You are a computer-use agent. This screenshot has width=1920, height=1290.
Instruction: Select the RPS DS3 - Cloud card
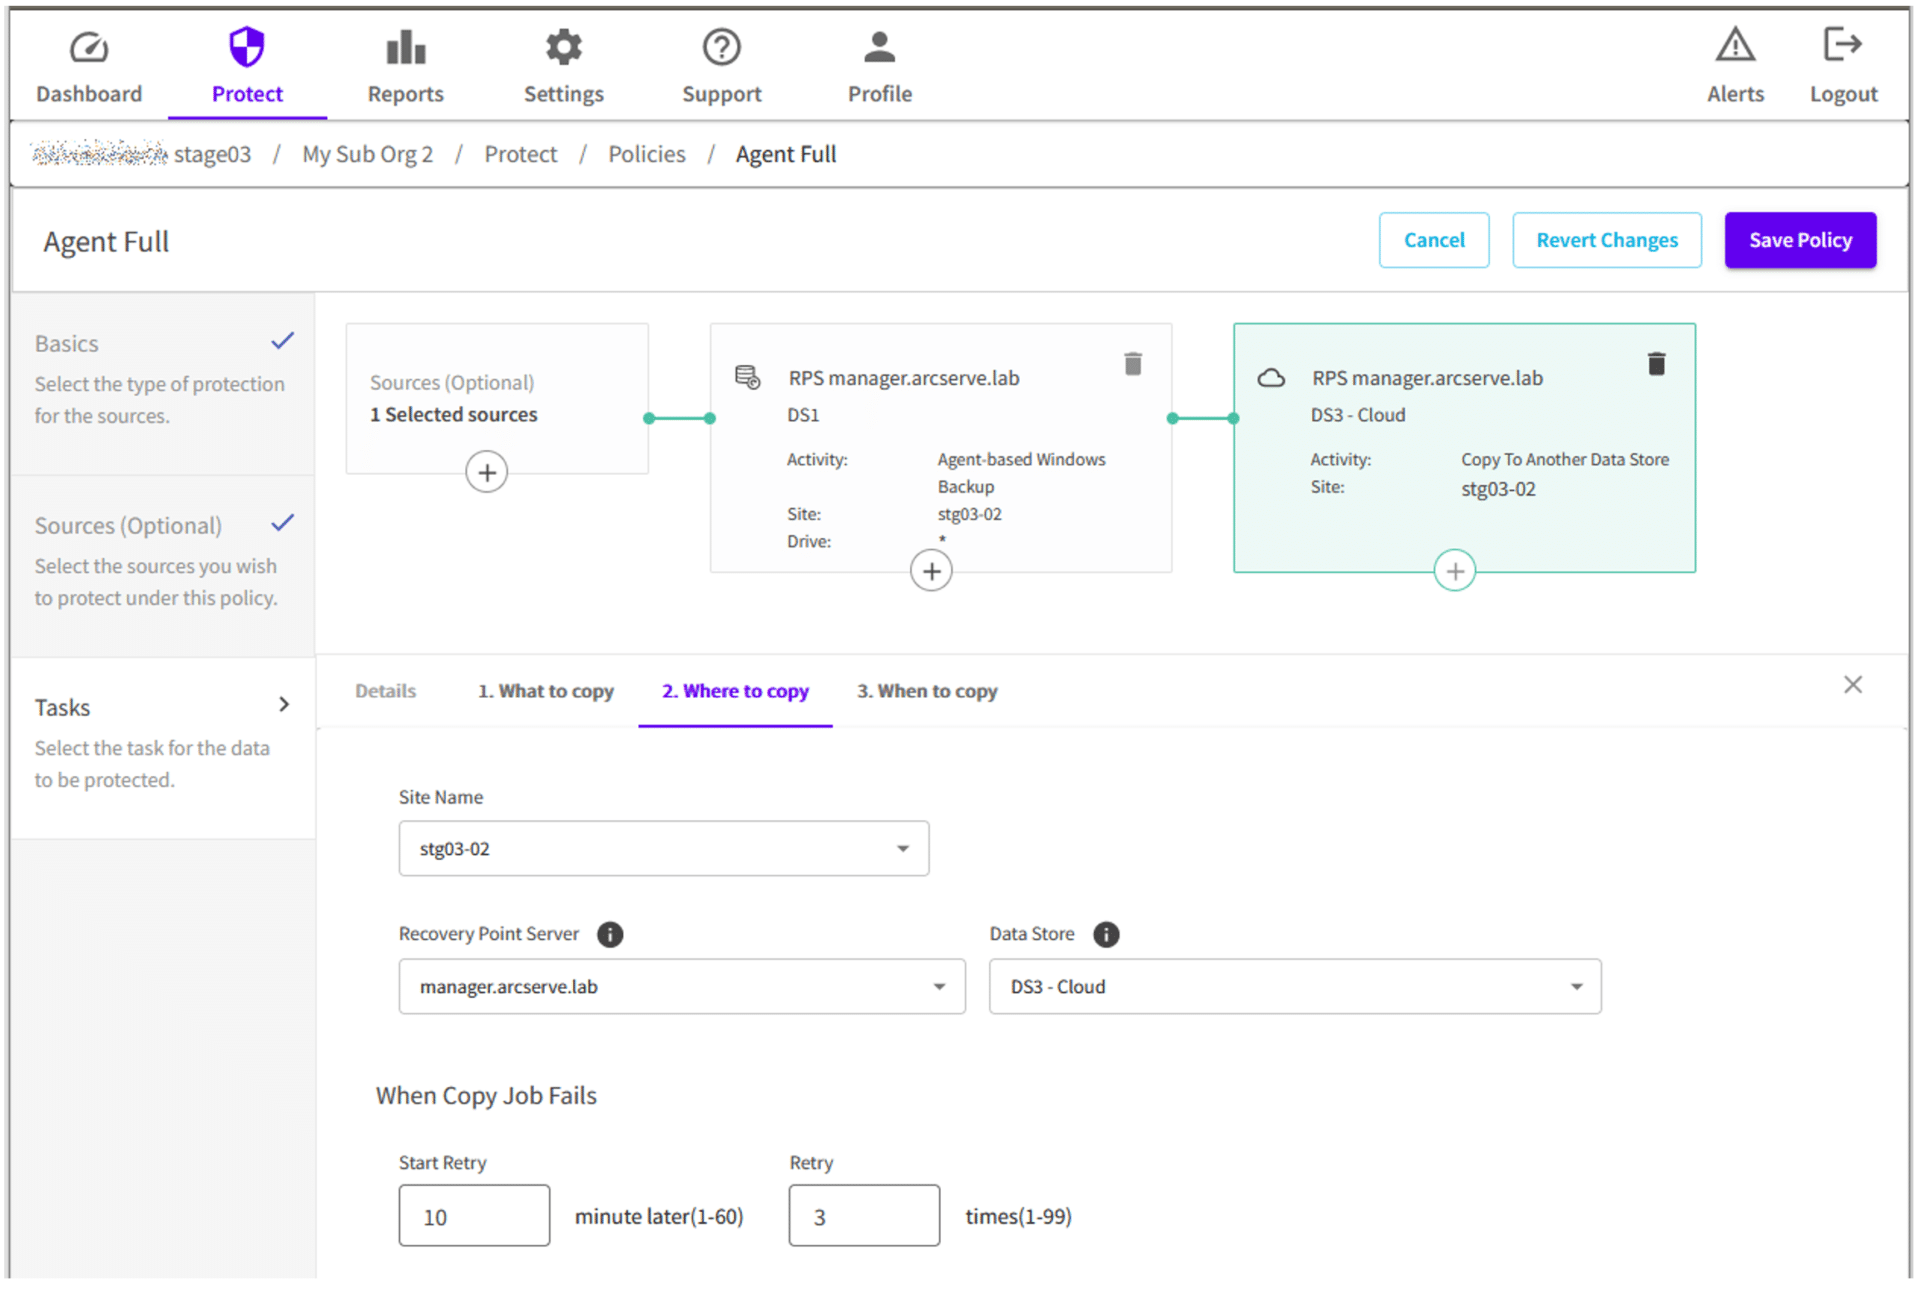click(x=1464, y=448)
